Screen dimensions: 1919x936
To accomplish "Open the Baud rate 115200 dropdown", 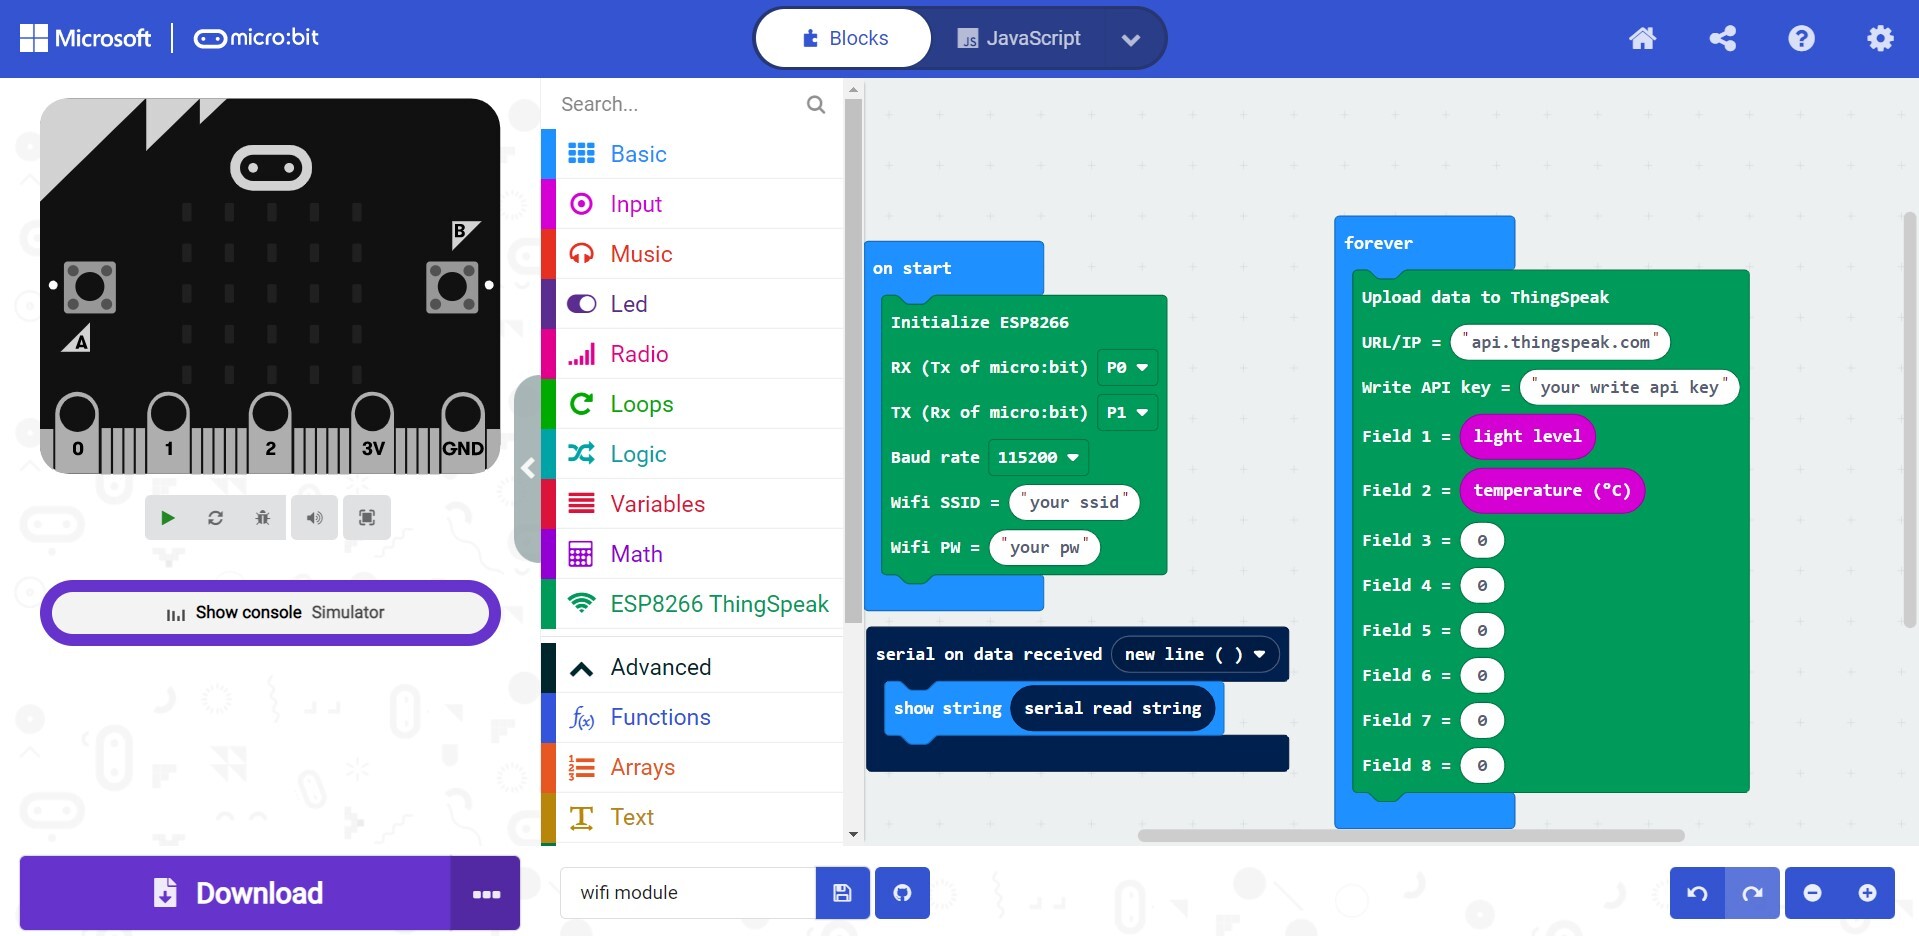I will pyautogui.click(x=1038, y=457).
